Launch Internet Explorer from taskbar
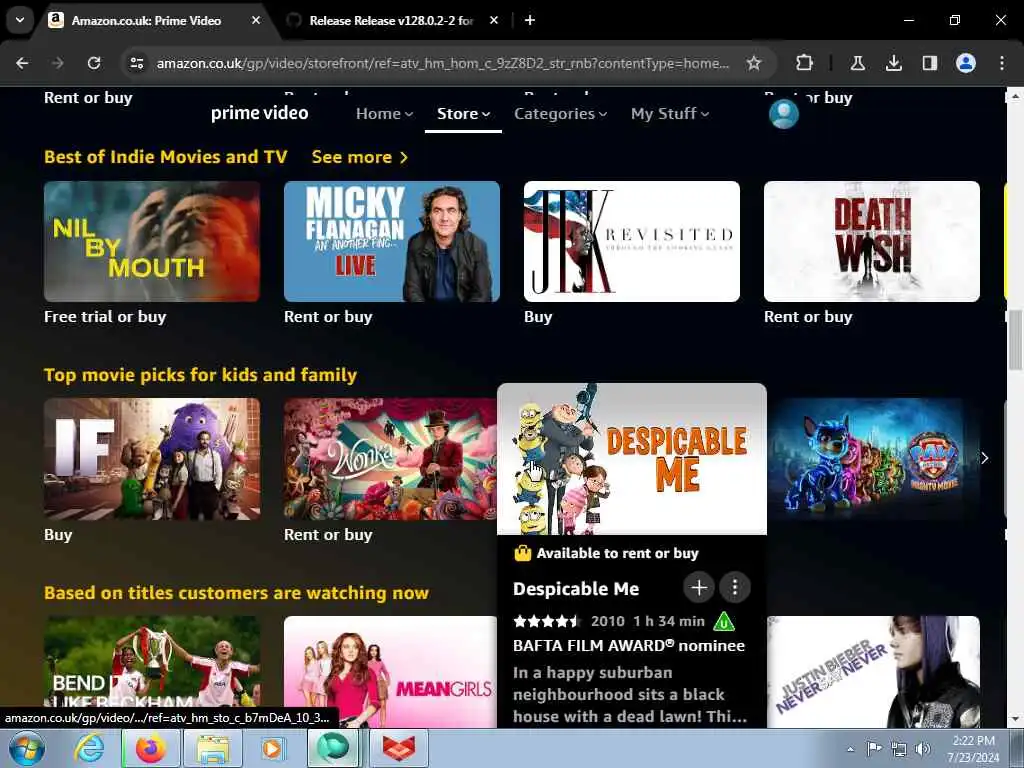The width and height of the screenshot is (1024, 768). click(x=89, y=748)
